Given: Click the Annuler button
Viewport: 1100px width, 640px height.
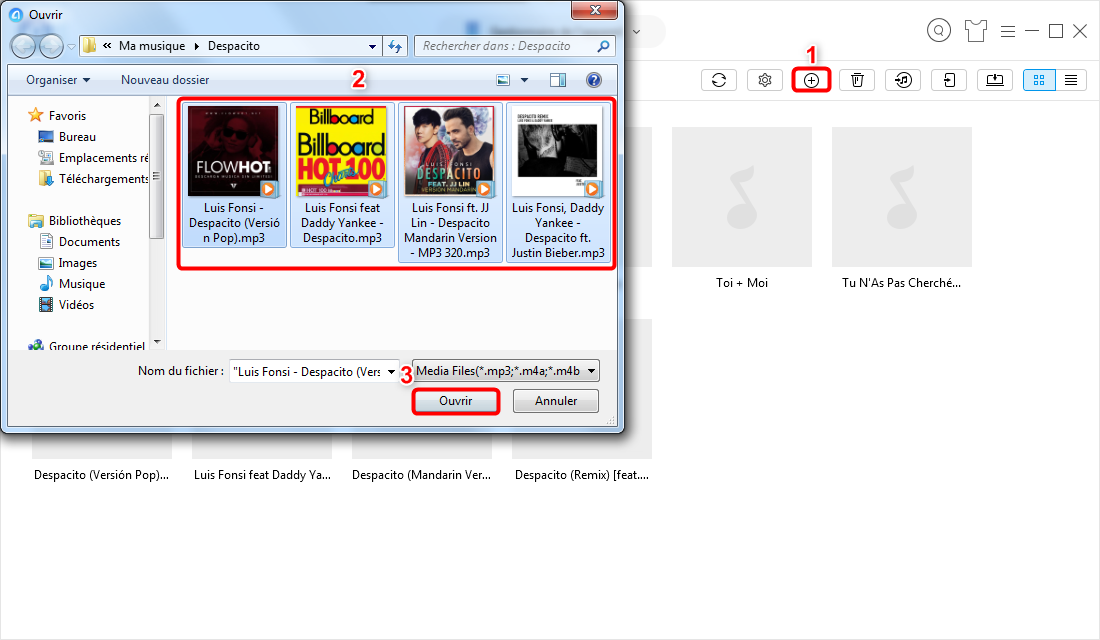Looking at the screenshot, I should pyautogui.click(x=556, y=401).
